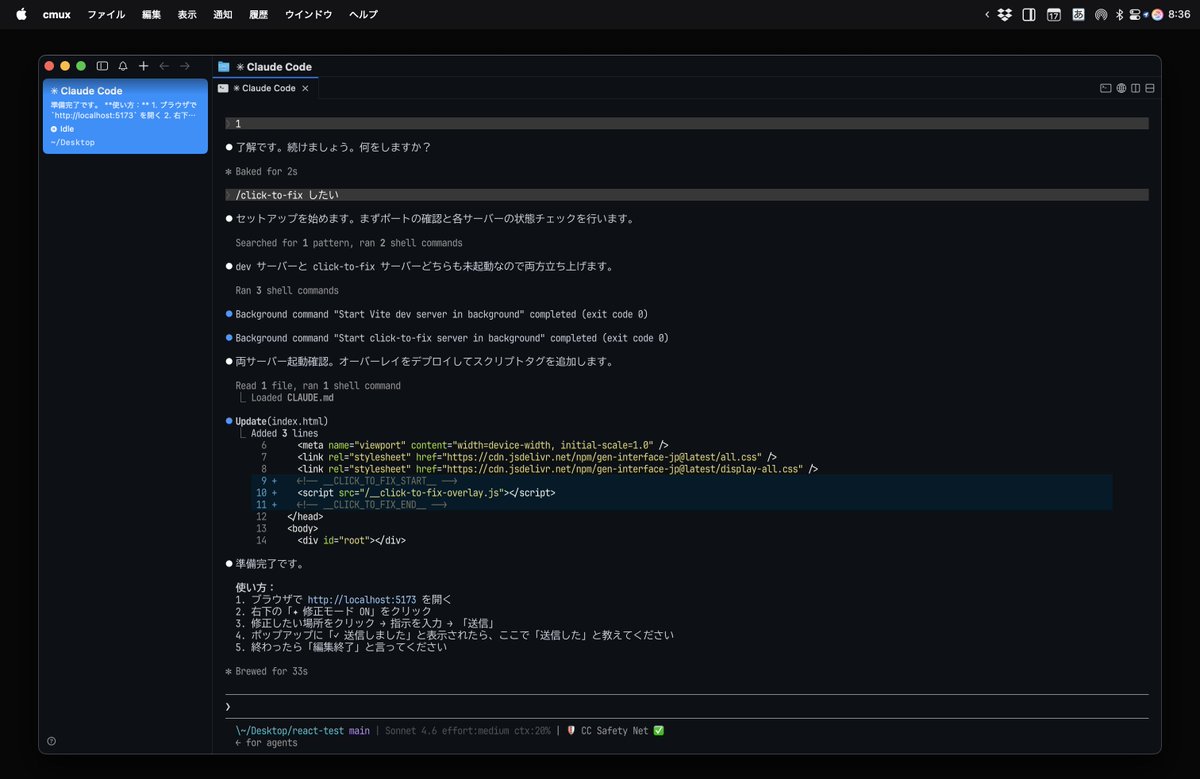Image resolution: width=1200 pixels, height=779 pixels.
Task: Select the Claude Code terminal tab
Action: (265, 88)
